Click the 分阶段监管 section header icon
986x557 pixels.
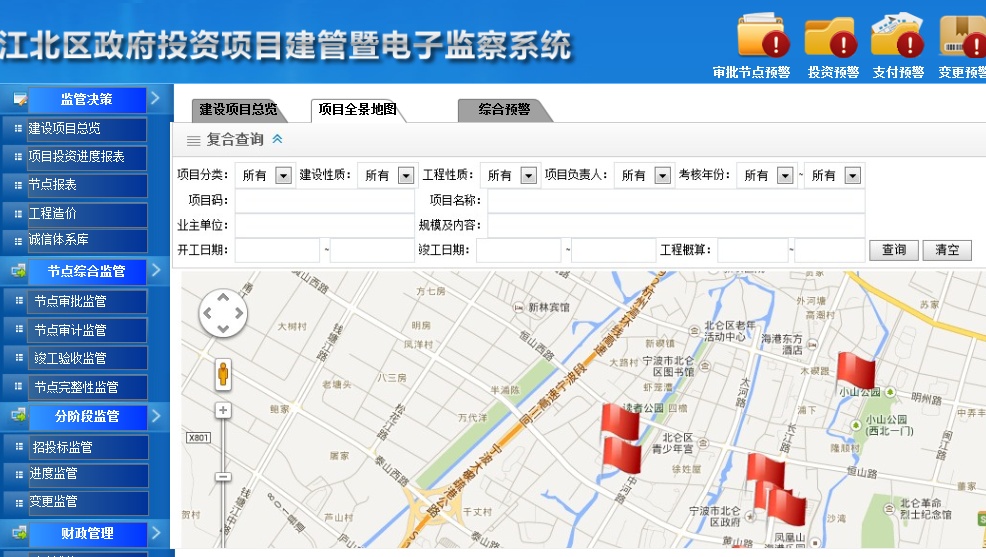pos(19,416)
